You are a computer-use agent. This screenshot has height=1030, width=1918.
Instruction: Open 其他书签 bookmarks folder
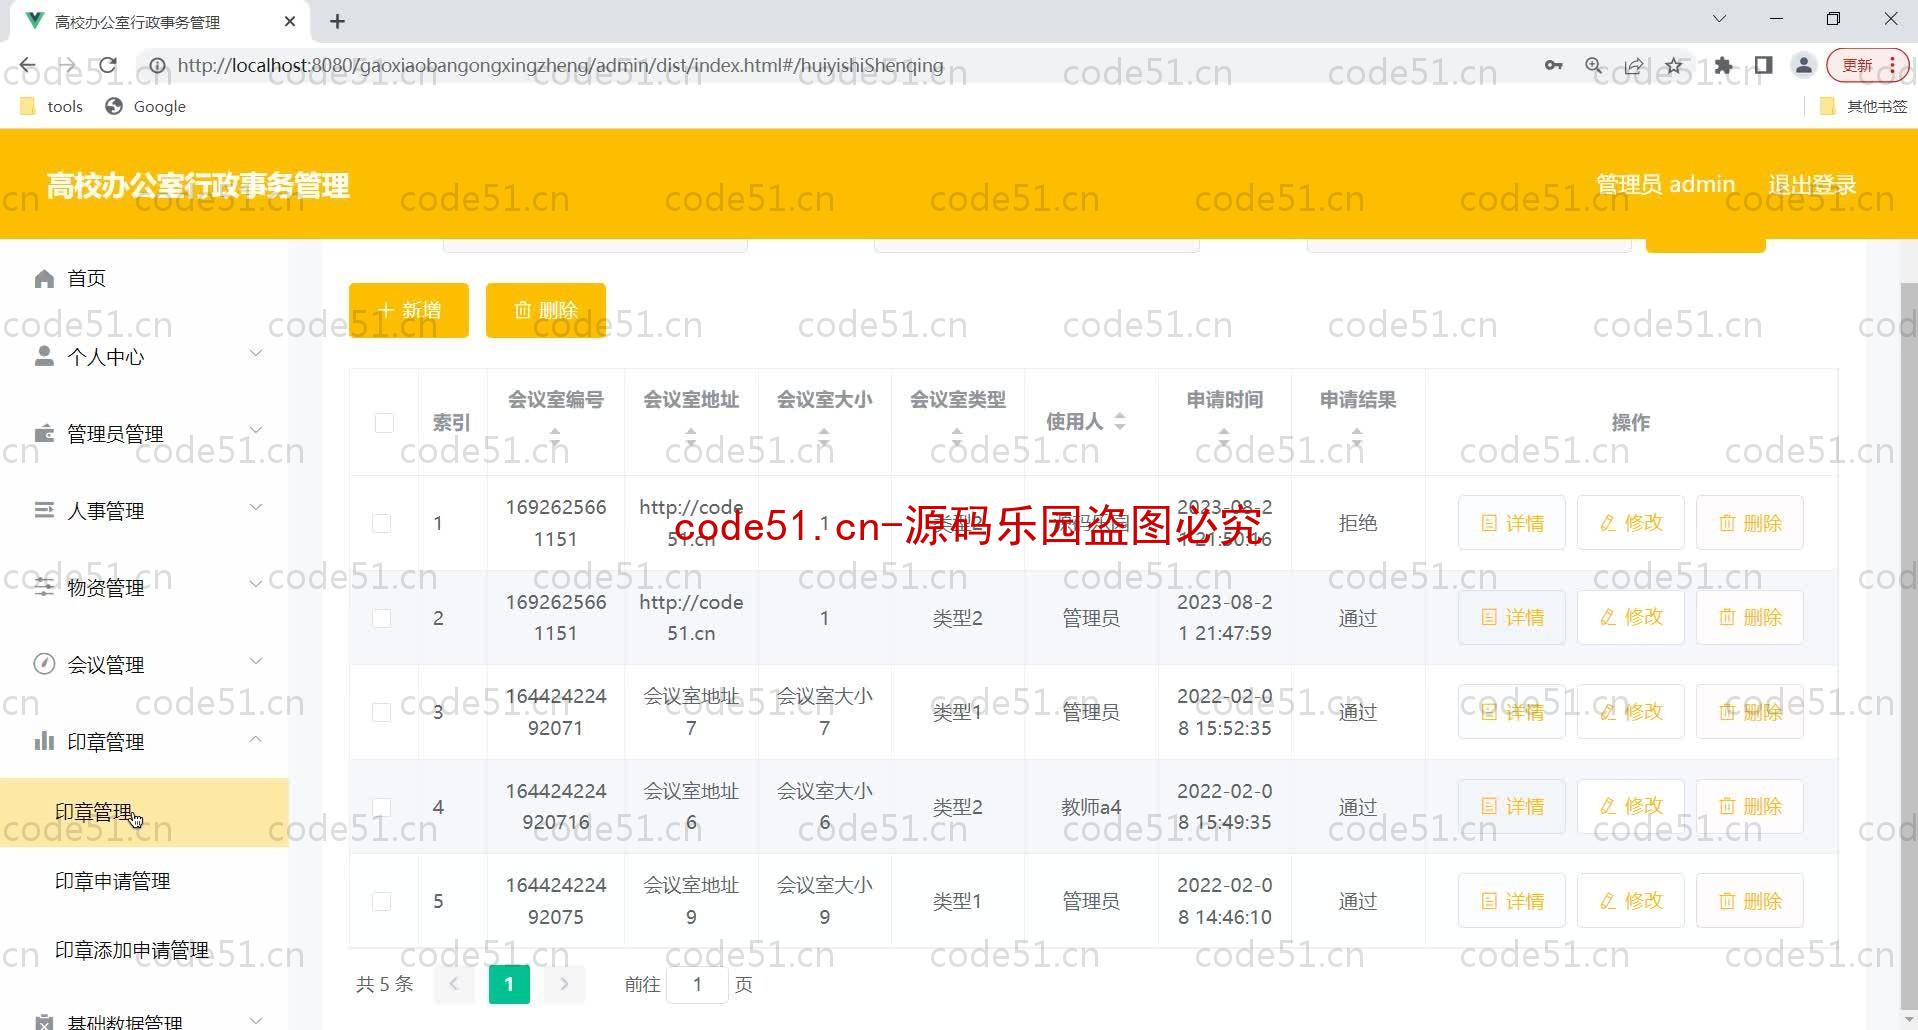click(x=1863, y=106)
